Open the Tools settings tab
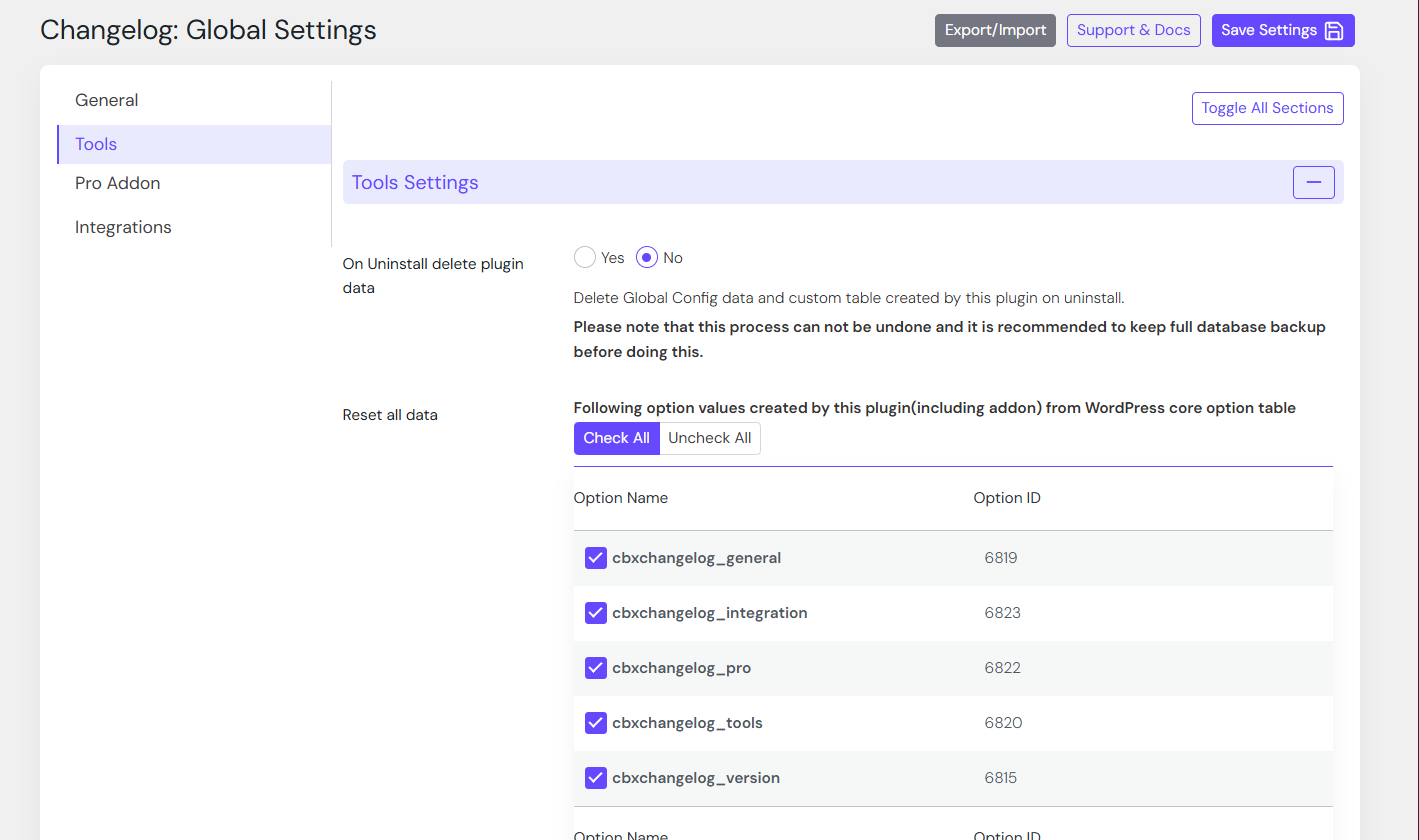 [194, 144]
